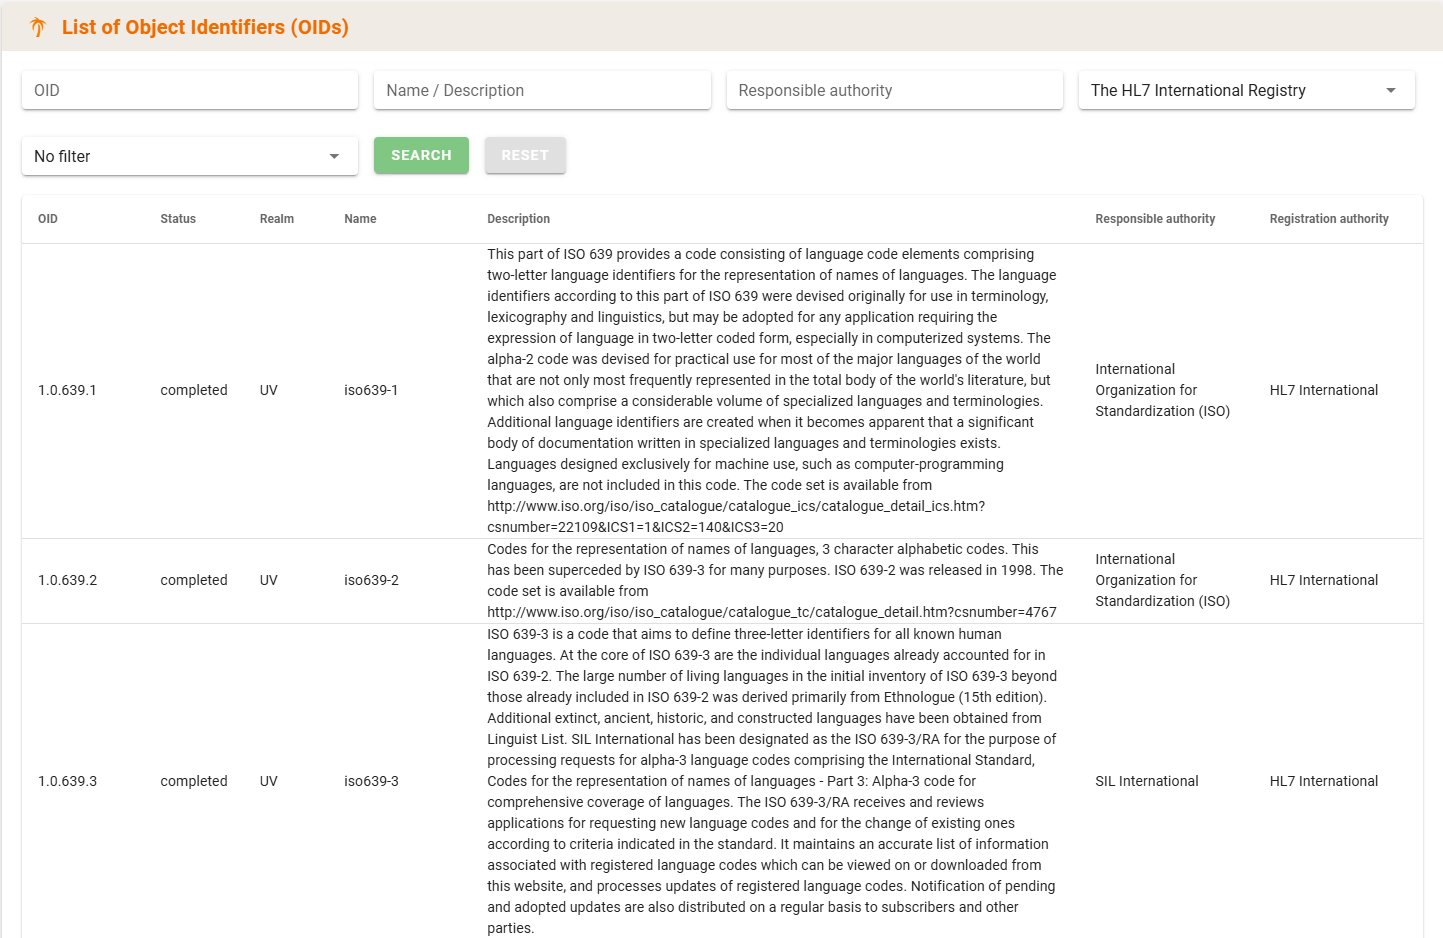This screenshot has width=1443, height=938.
Task: Sort by the OID column header
Action: [x=48, y=219]
